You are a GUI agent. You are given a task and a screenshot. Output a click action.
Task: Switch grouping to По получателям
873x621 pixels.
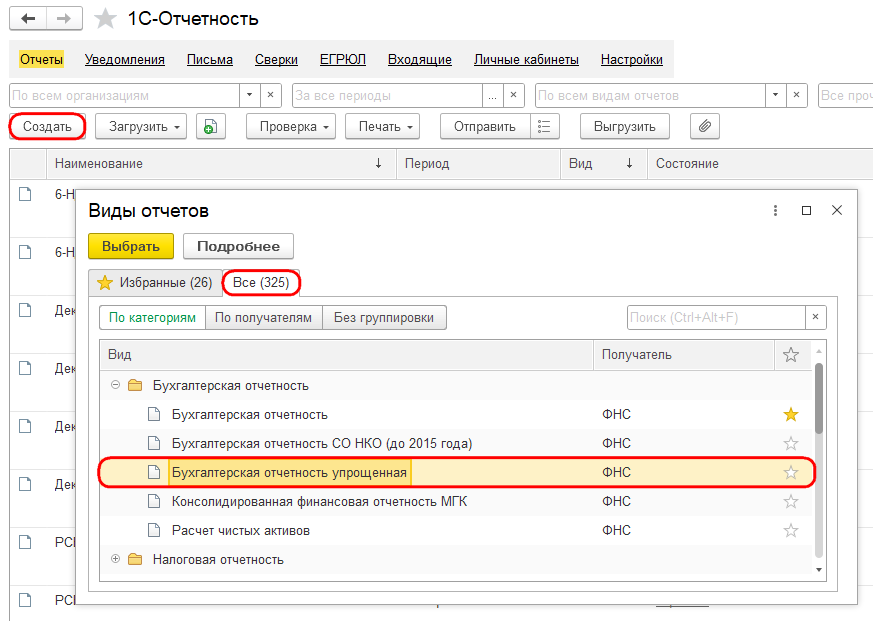(x=263, y=317)
